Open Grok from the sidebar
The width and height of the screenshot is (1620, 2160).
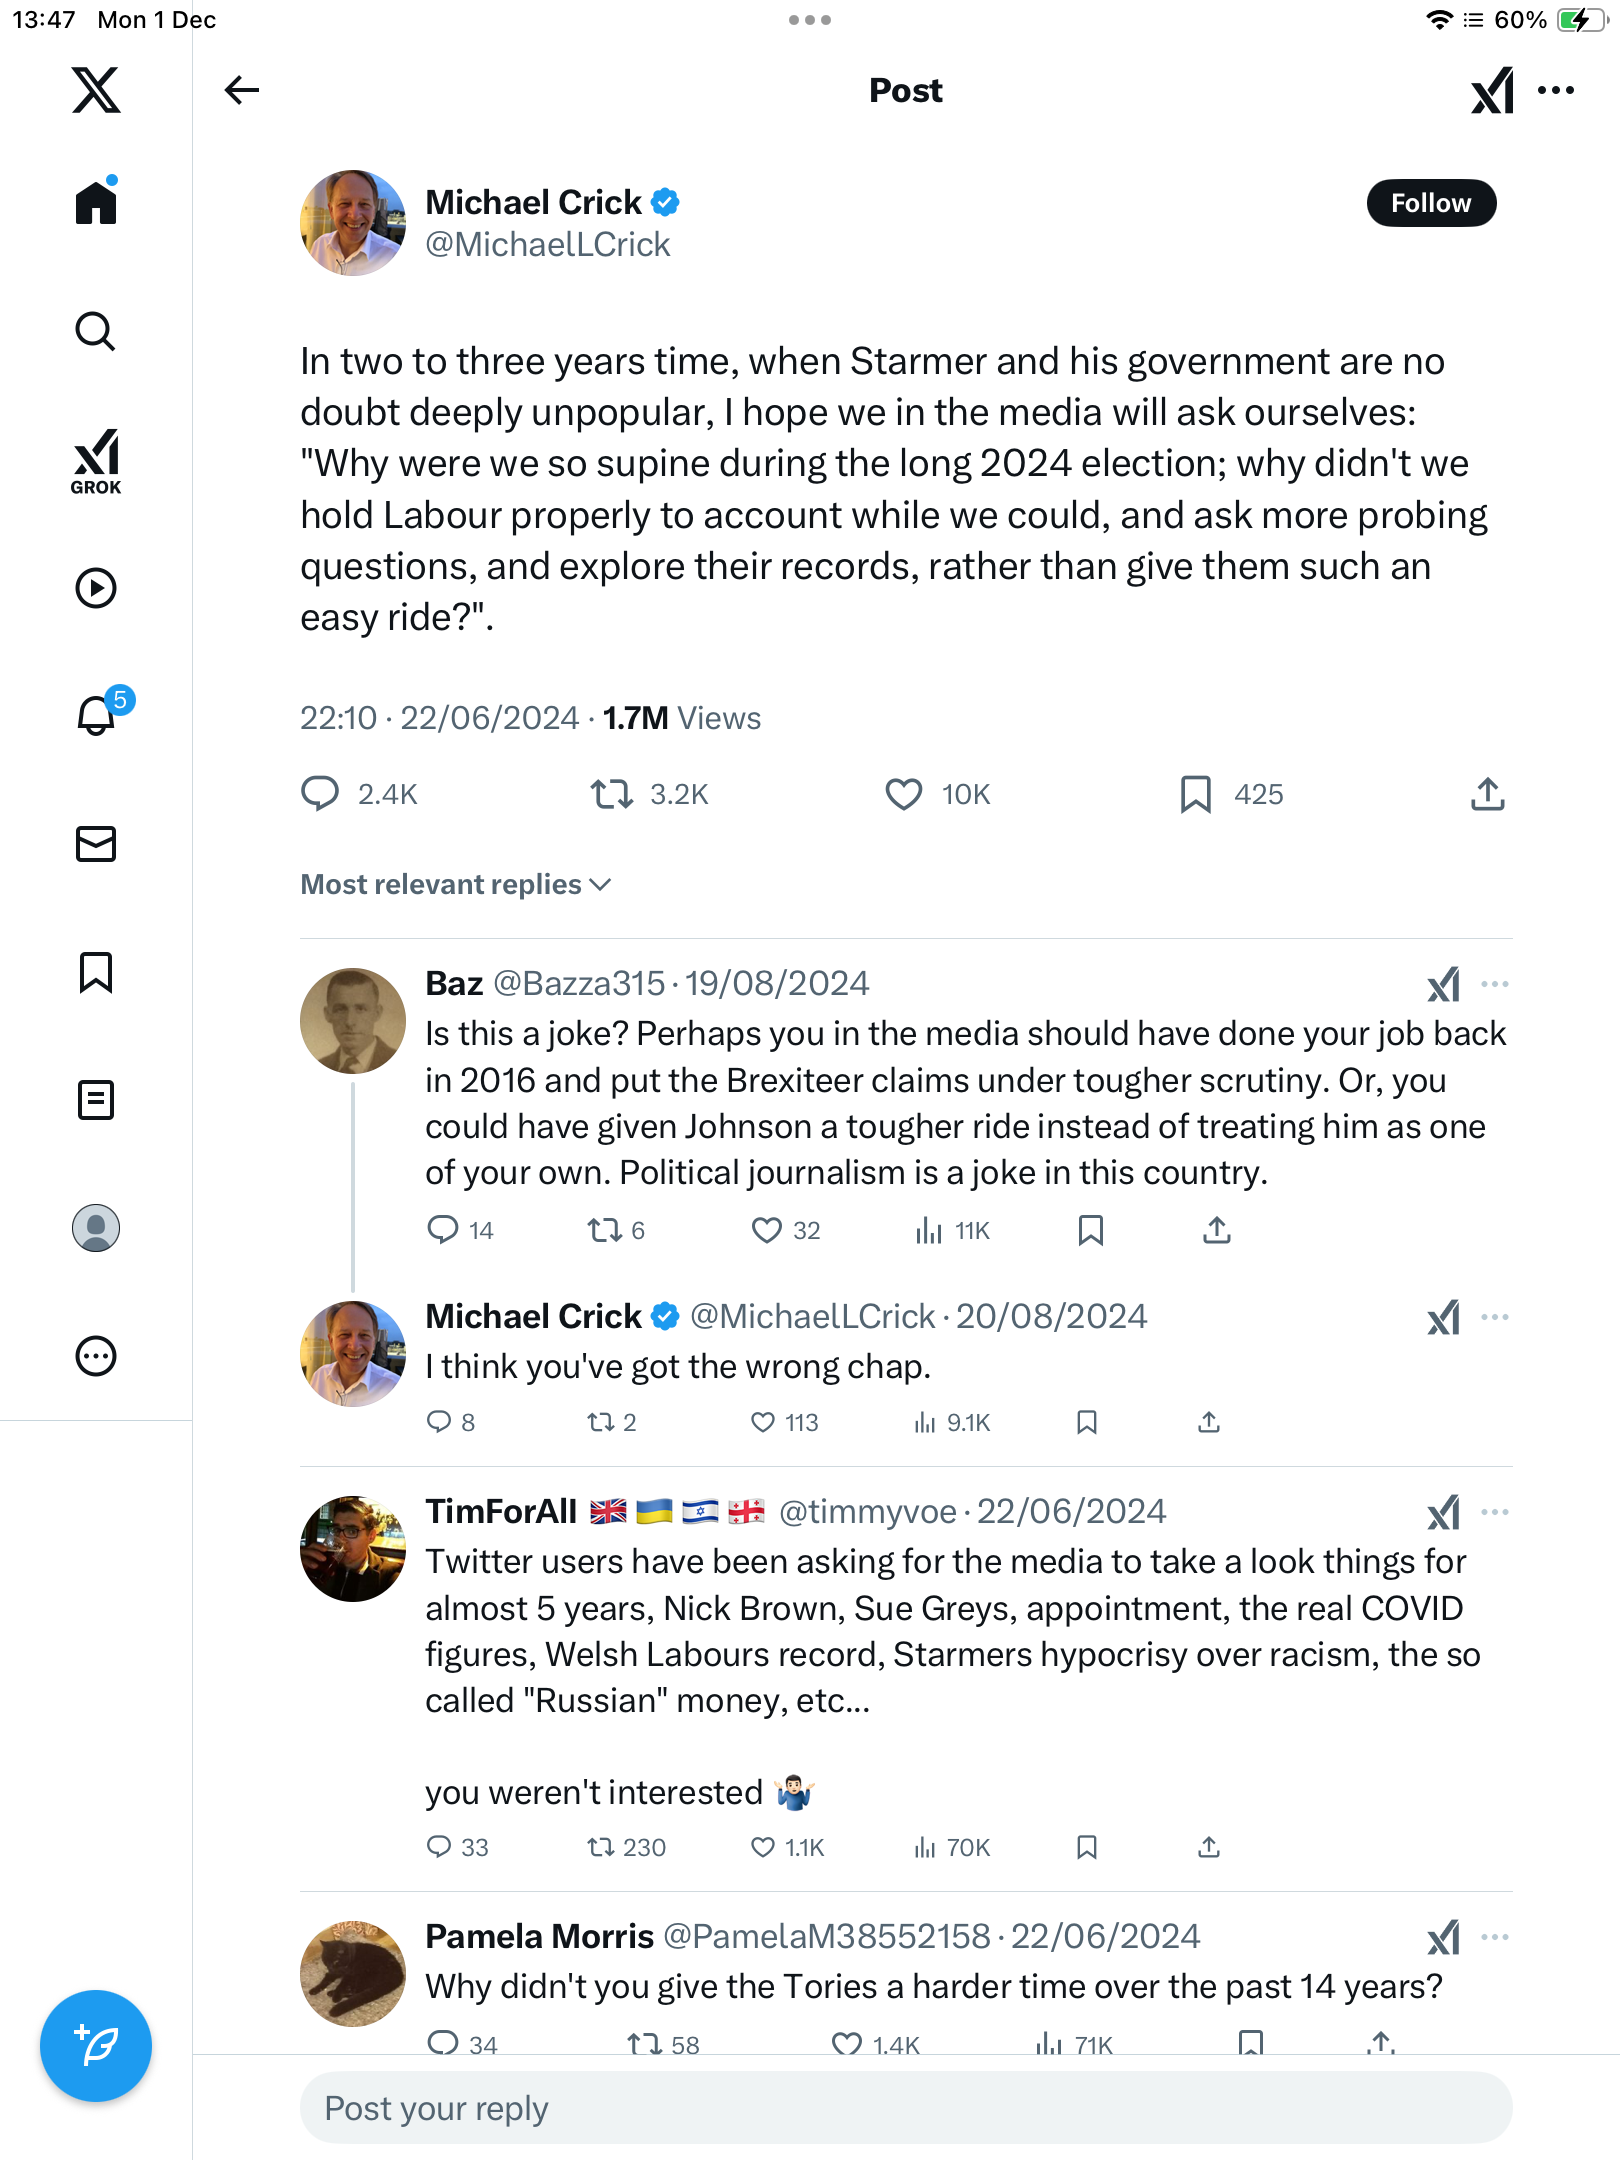(96, 461)
